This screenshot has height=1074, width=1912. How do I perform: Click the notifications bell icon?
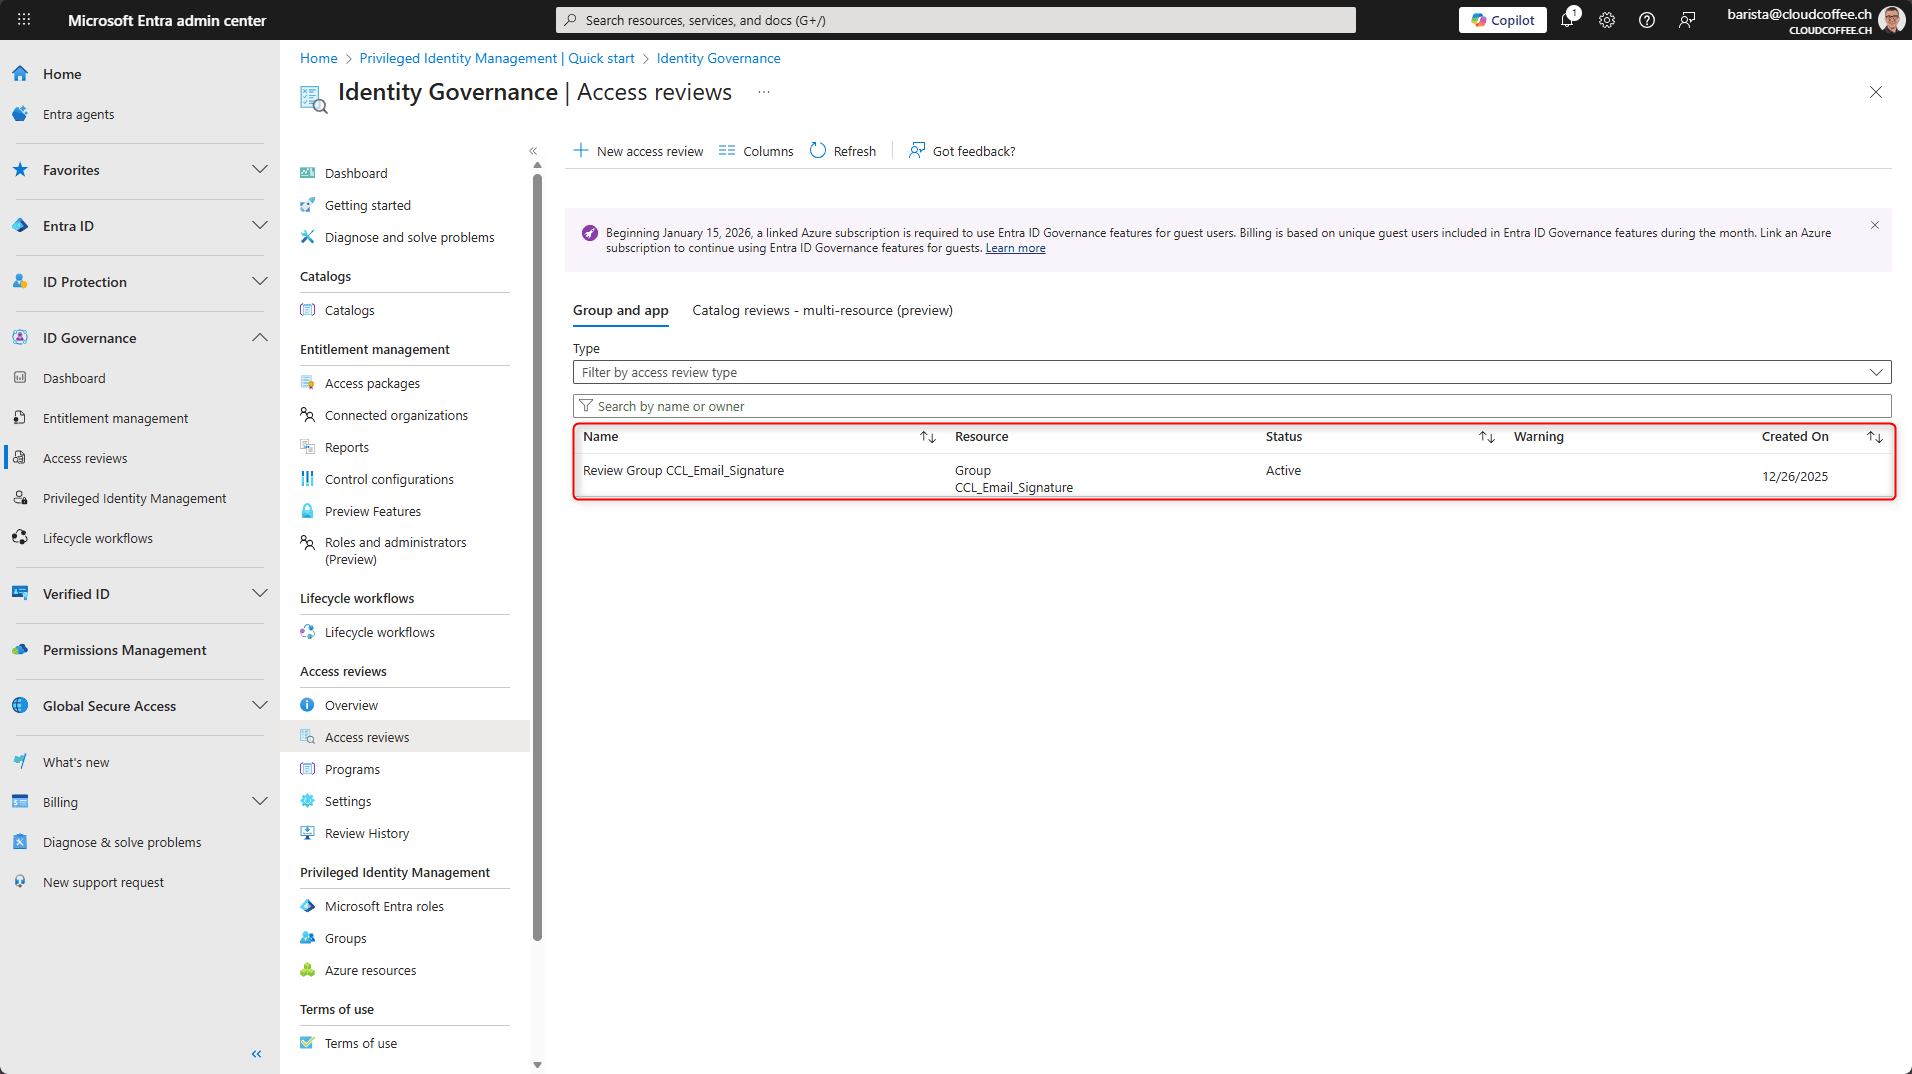1567,20
